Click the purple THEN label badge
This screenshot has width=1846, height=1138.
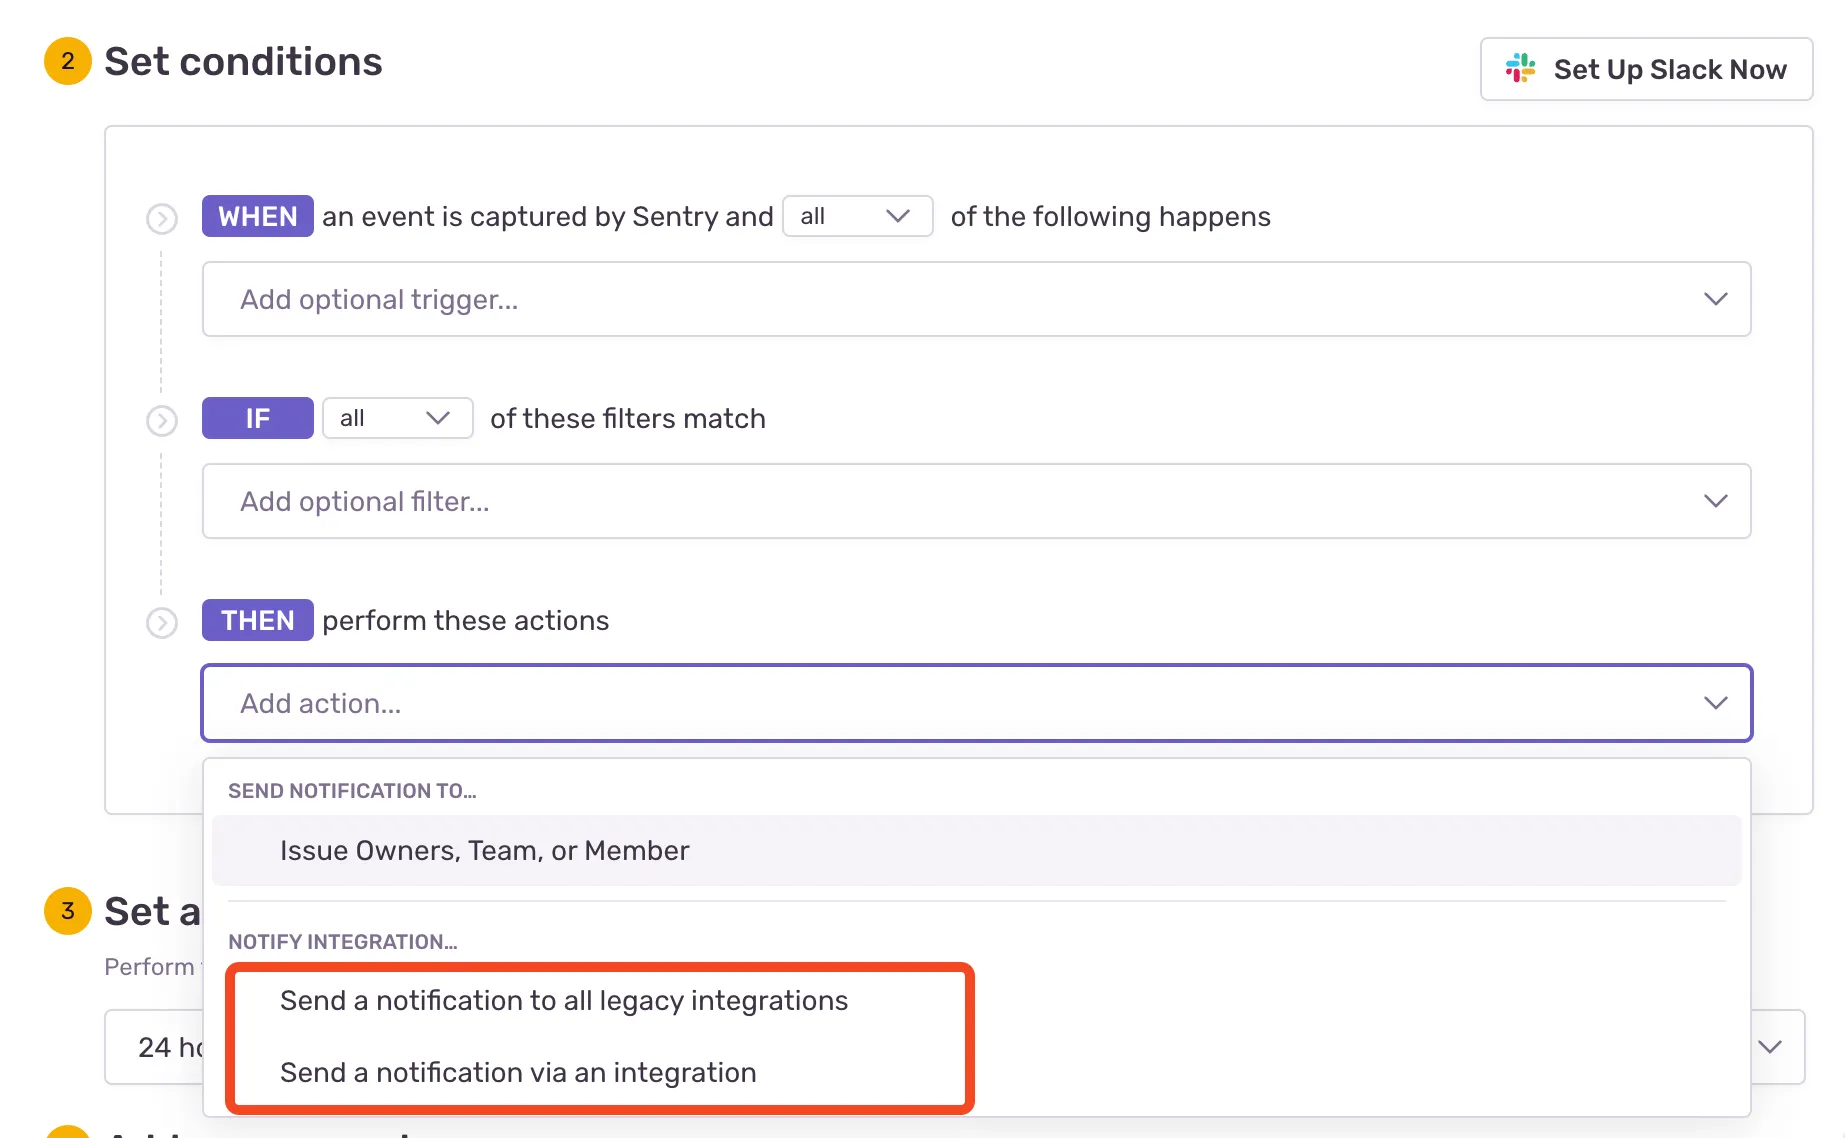click(x=258, y=620)
